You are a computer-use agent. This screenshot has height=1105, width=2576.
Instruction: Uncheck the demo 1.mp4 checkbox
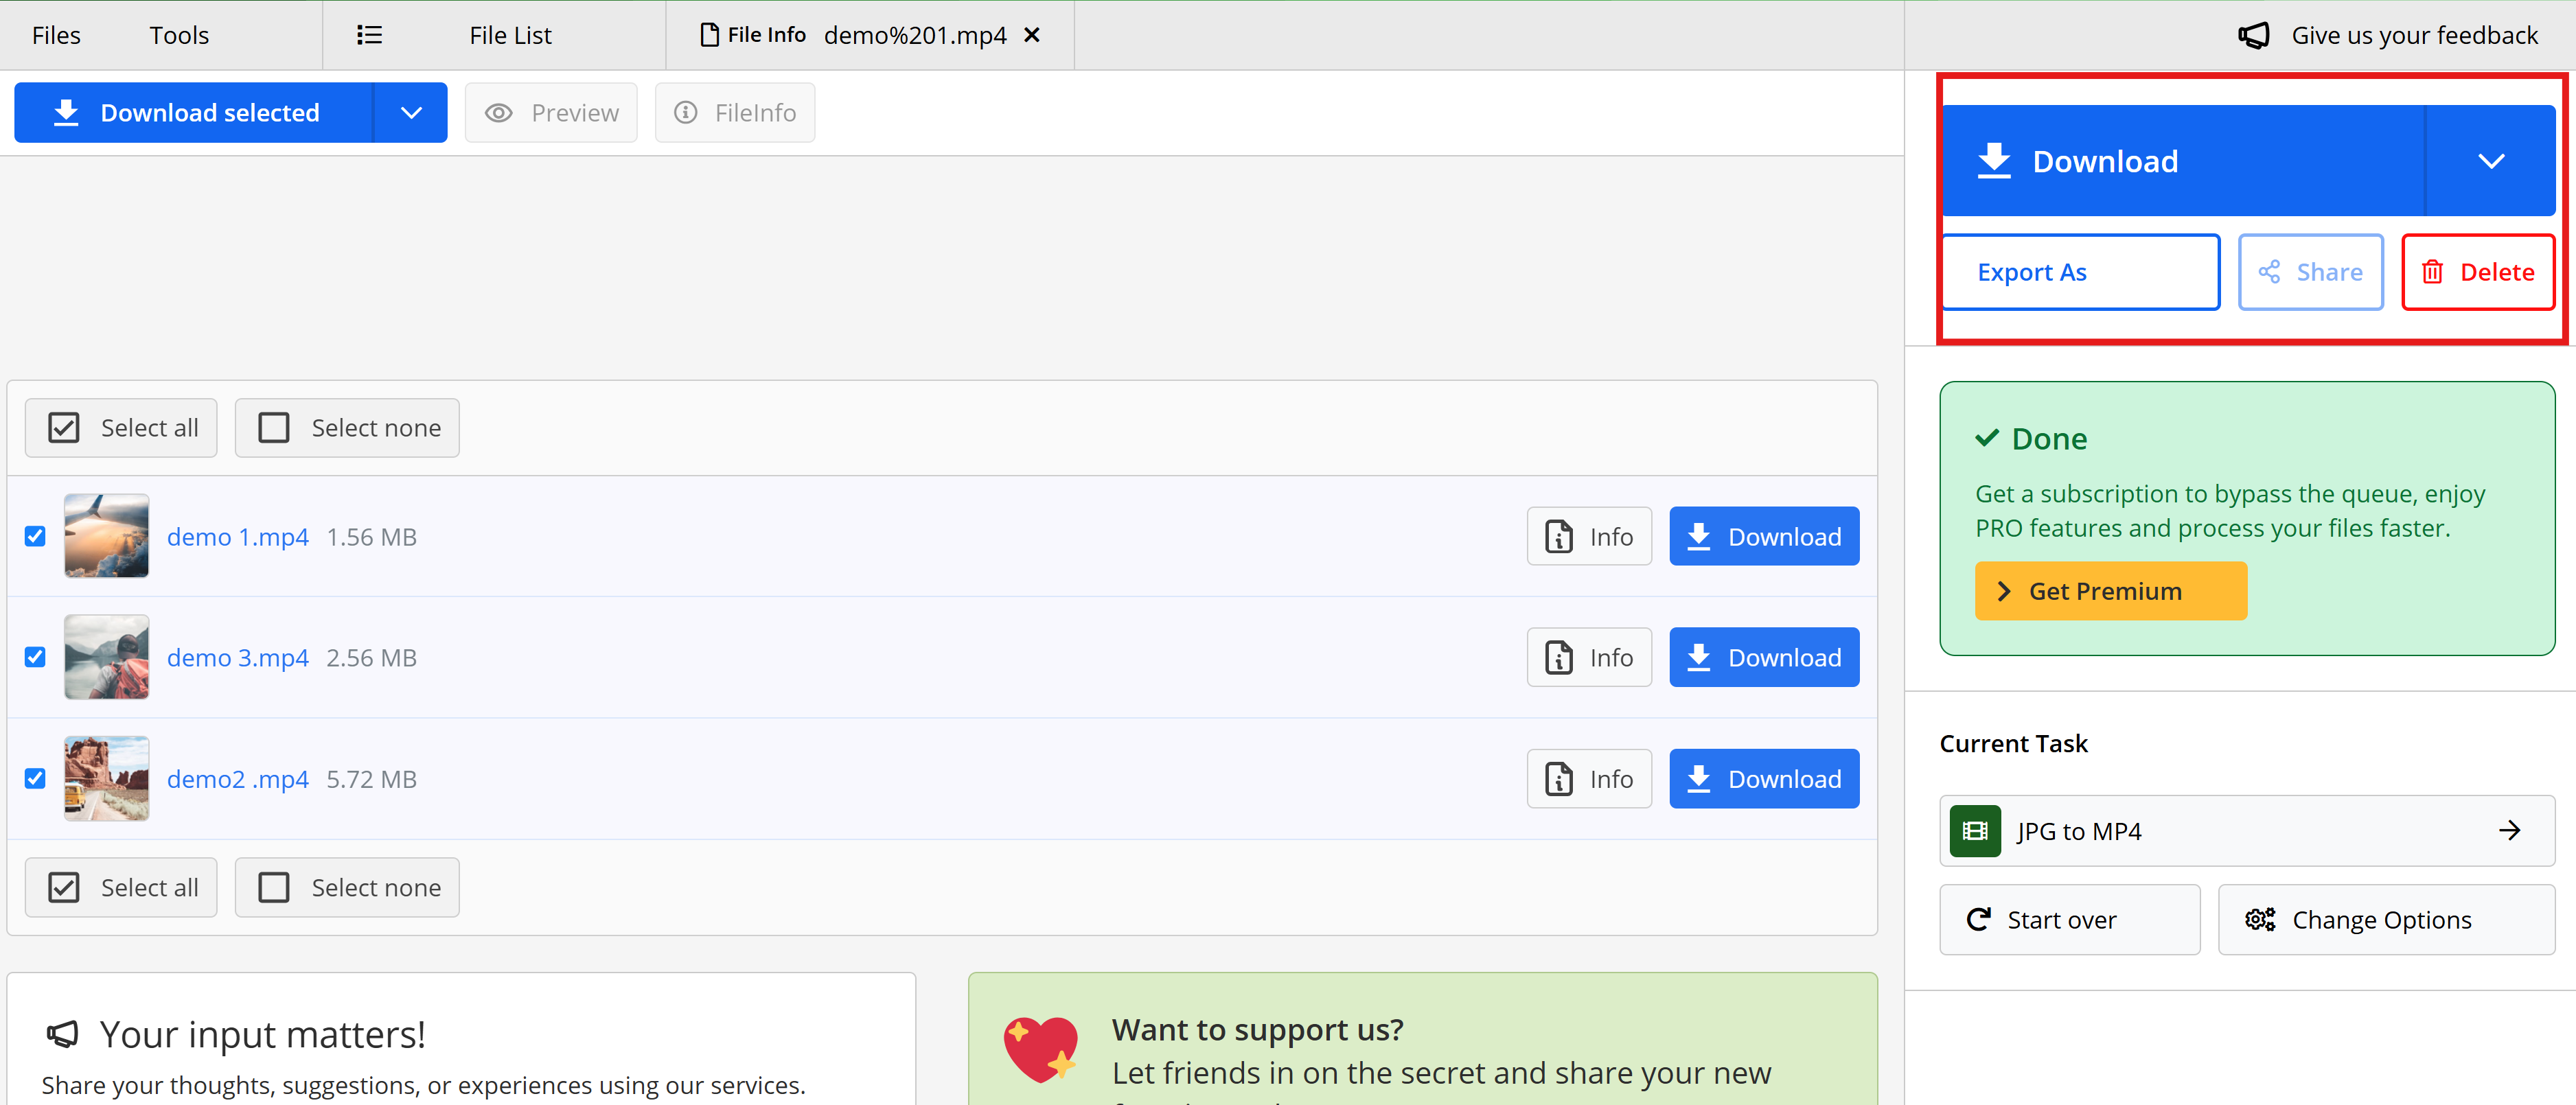tap(35, 537)
